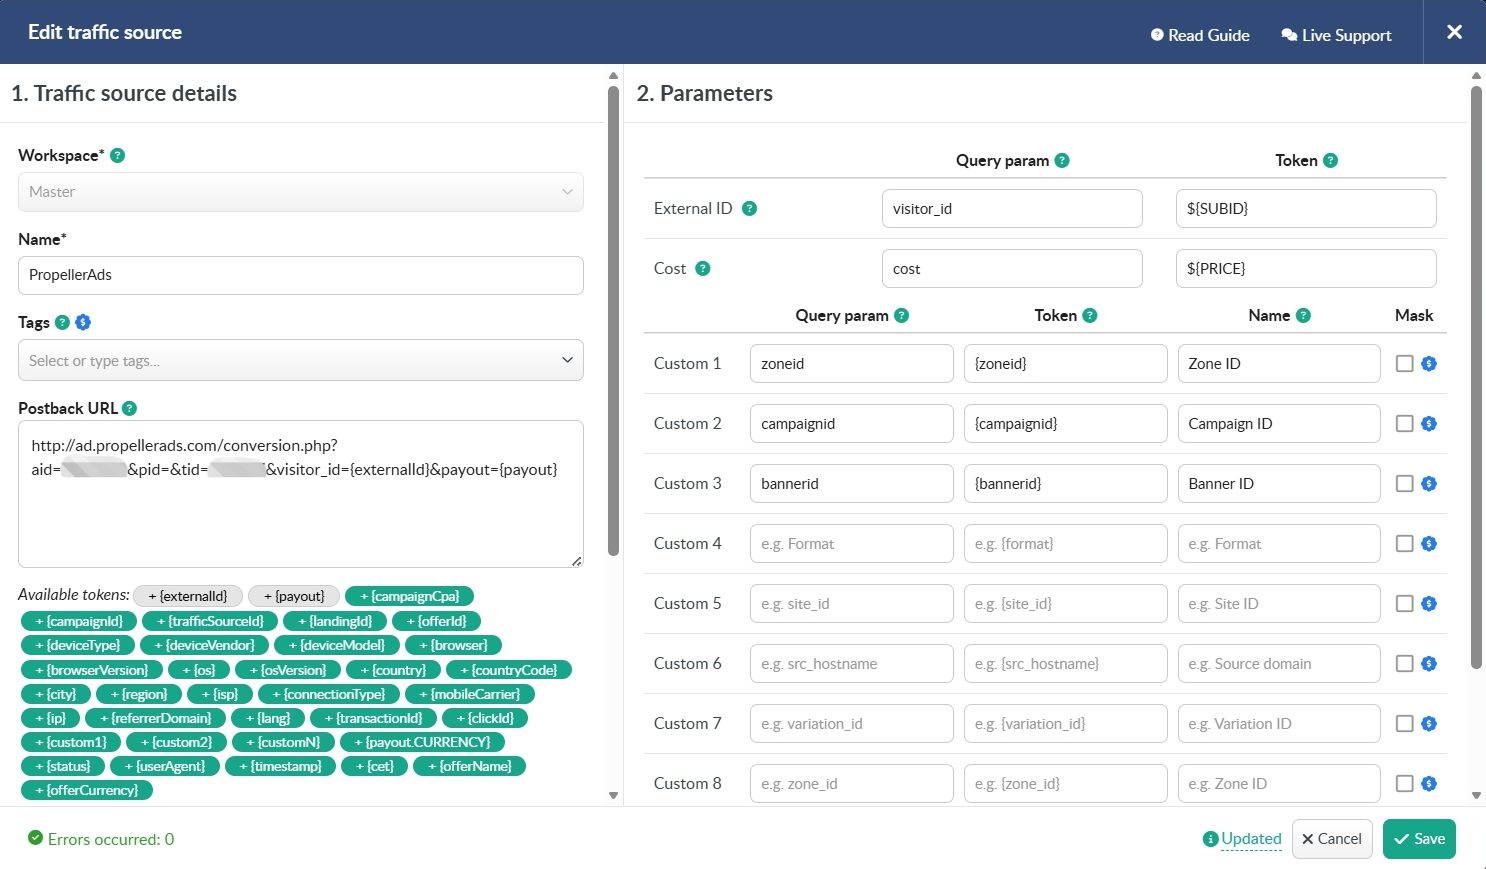Click the help icon next to Workspace
The width and height of the screenshot is (1486, 869).
pos(117,156)
